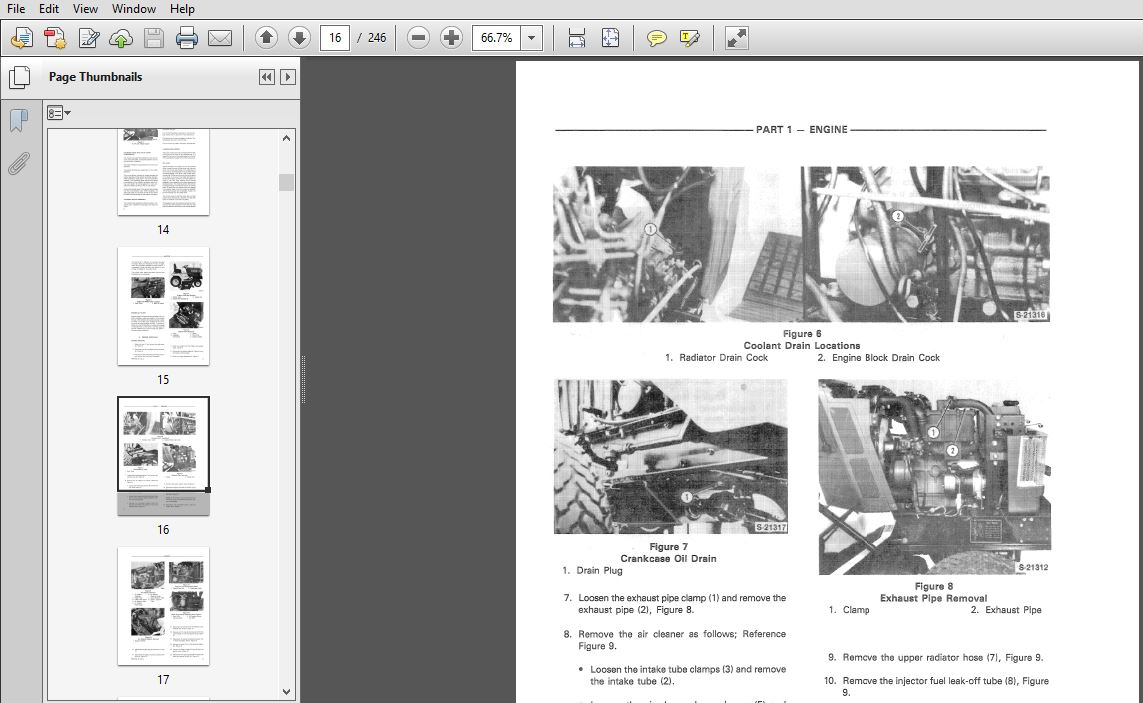This screenshot has height=703, width=1143.
Task: Click the Page Thumbnails panel icon
Action: pos(20,77)
